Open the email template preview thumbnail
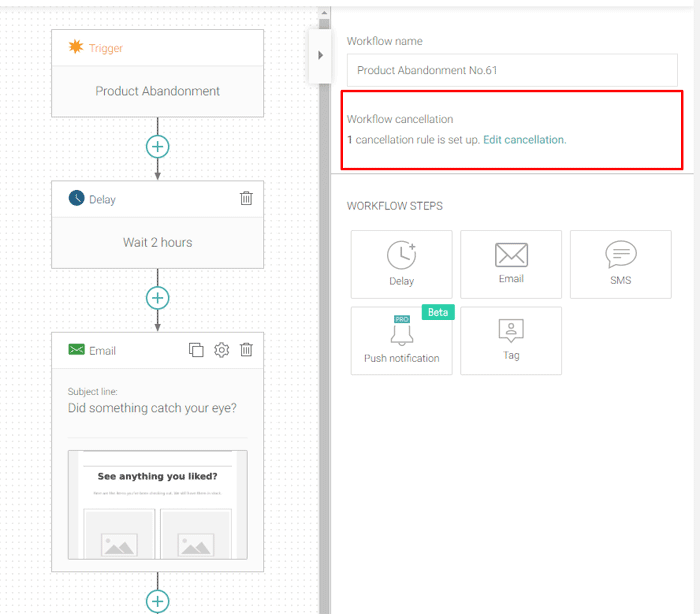This screenshot has height=614, width=700. click(x=158, y=505)
